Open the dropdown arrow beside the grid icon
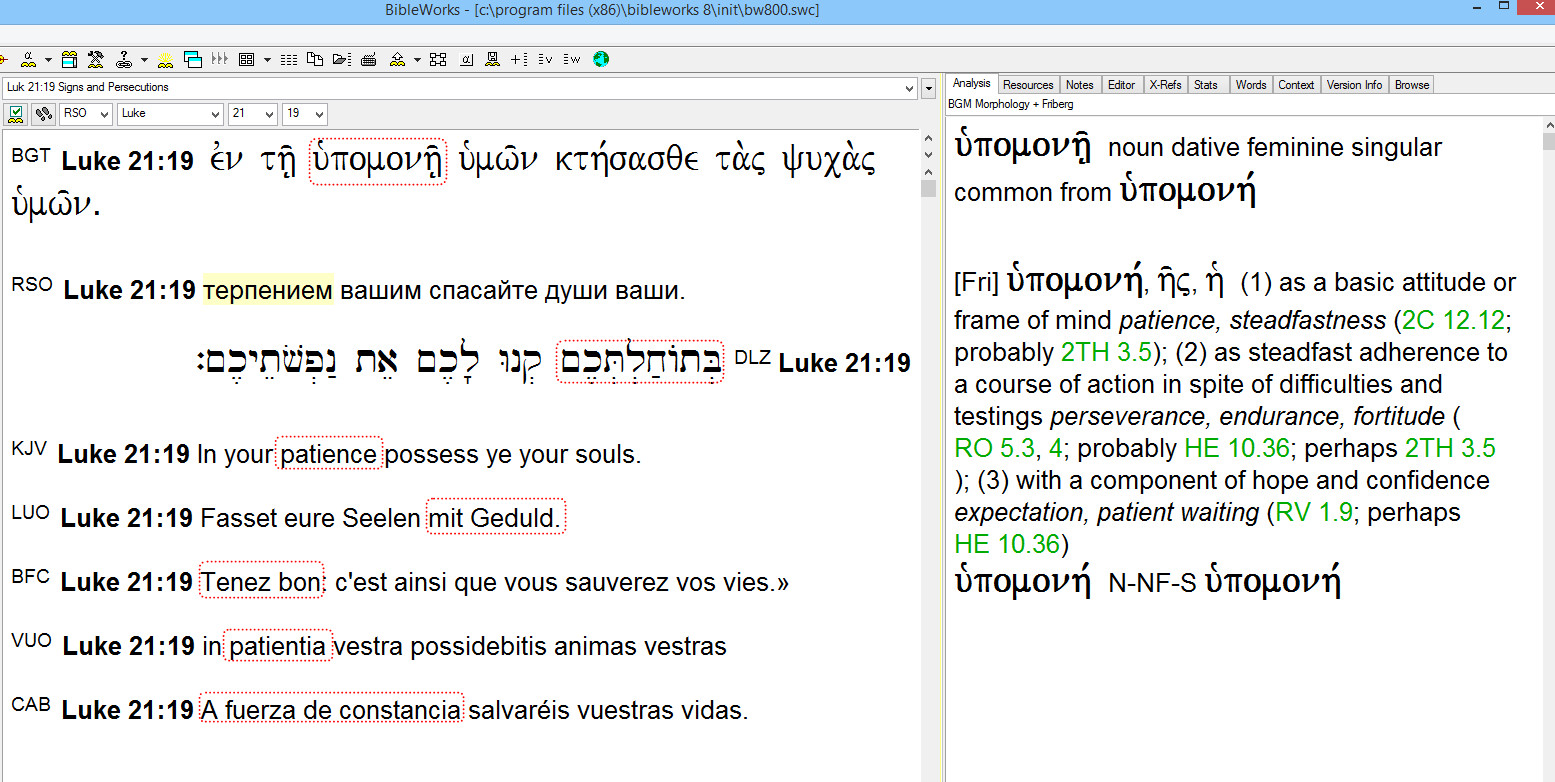 tap(267, 60)
